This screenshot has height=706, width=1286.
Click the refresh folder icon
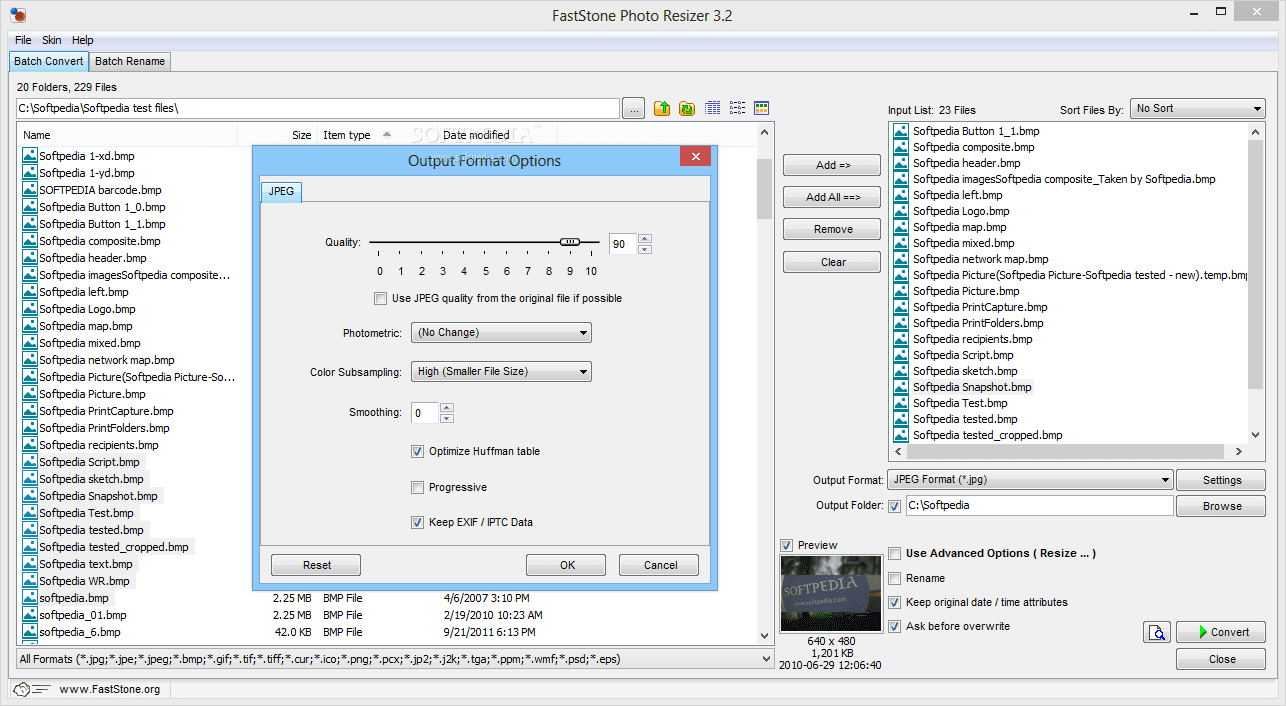pos(687,108)
